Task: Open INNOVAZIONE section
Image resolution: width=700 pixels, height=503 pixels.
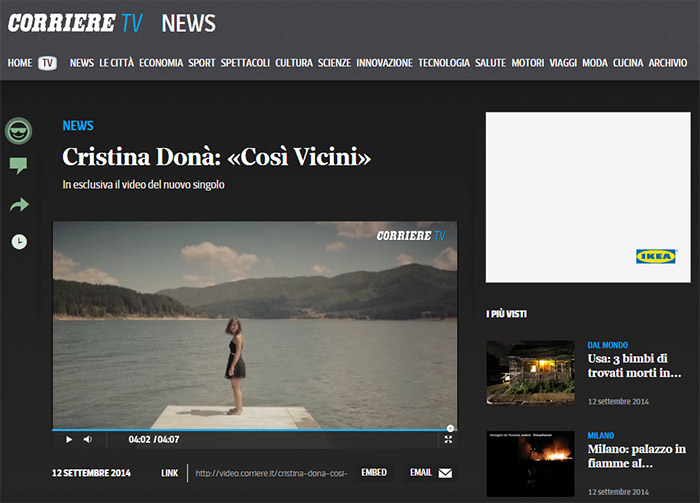Action: (384, 63)
